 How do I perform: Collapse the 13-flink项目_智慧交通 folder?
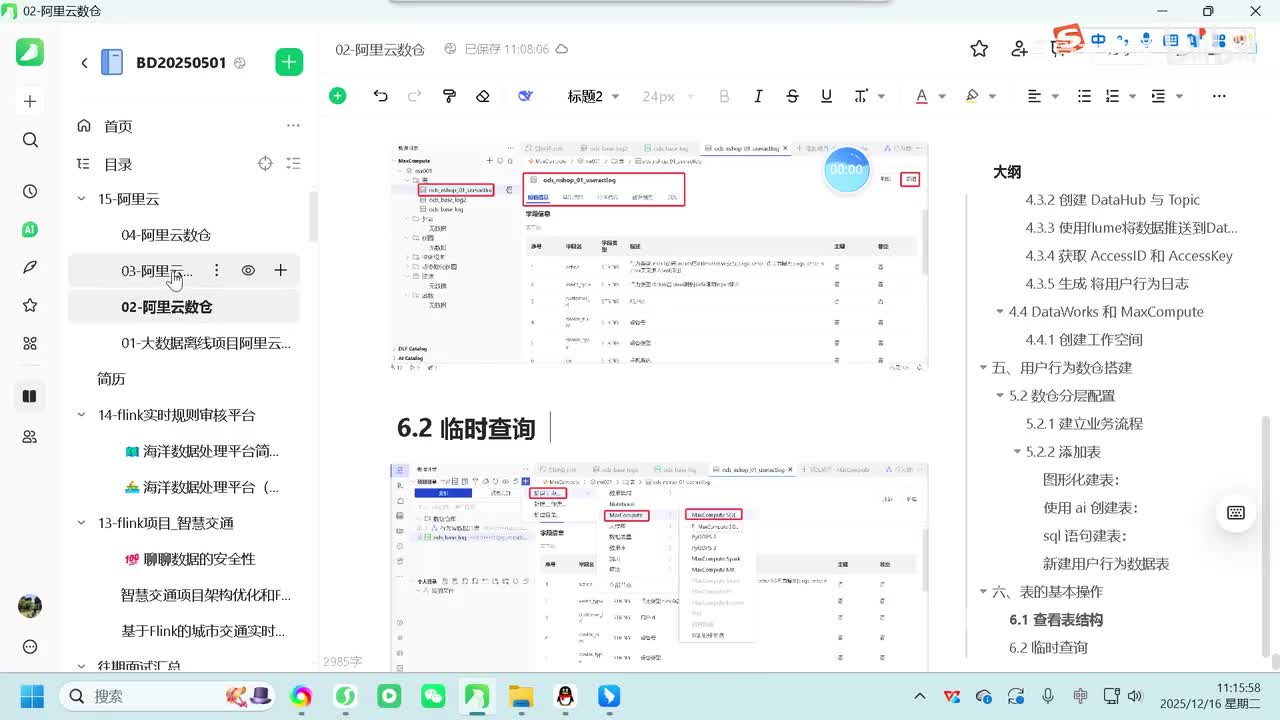point(82,523)
